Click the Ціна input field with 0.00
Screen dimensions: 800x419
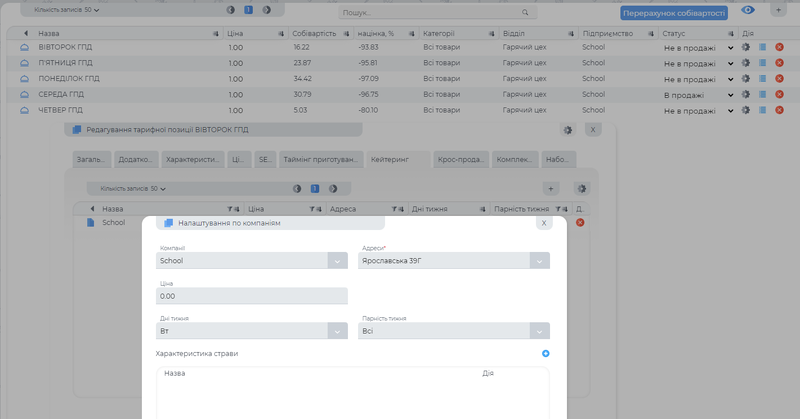click(252, 296)
